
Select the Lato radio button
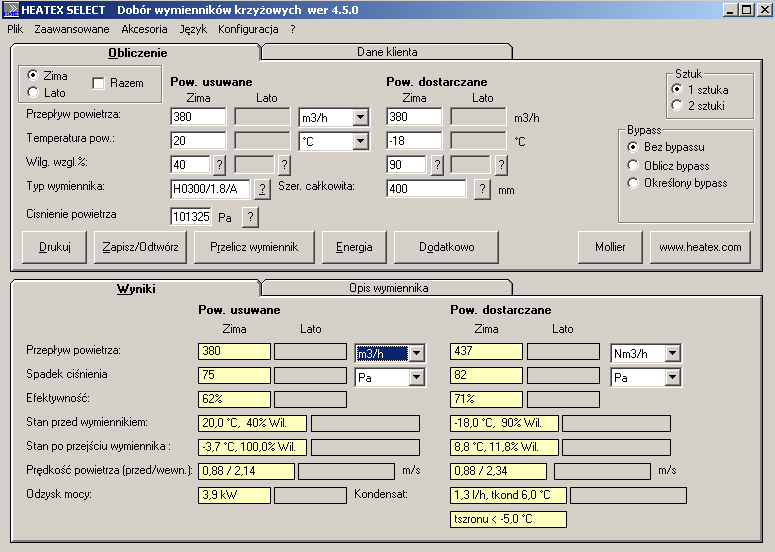coord(33,93)
